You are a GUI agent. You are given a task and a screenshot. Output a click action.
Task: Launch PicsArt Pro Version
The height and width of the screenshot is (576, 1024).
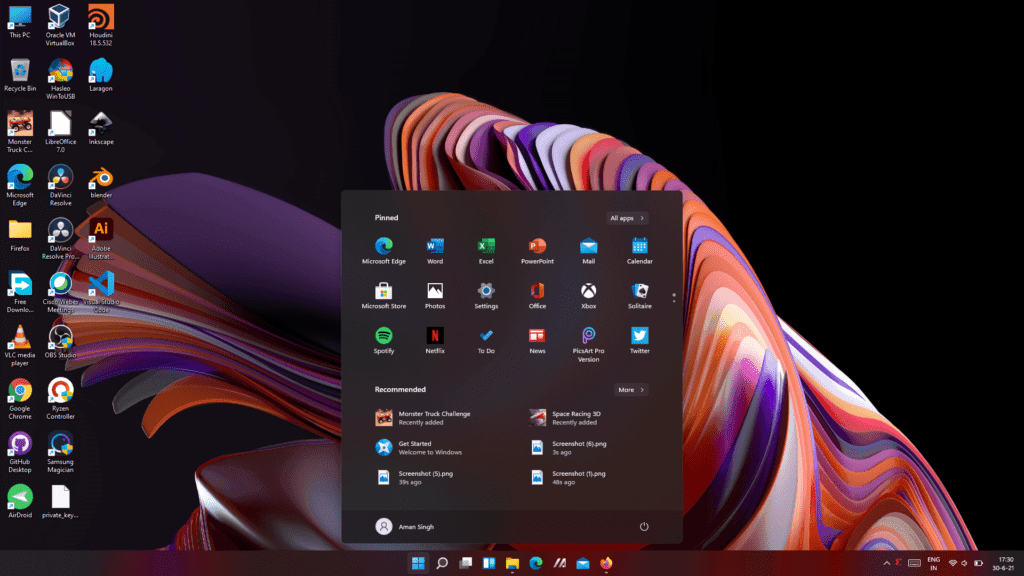(588, 345)
